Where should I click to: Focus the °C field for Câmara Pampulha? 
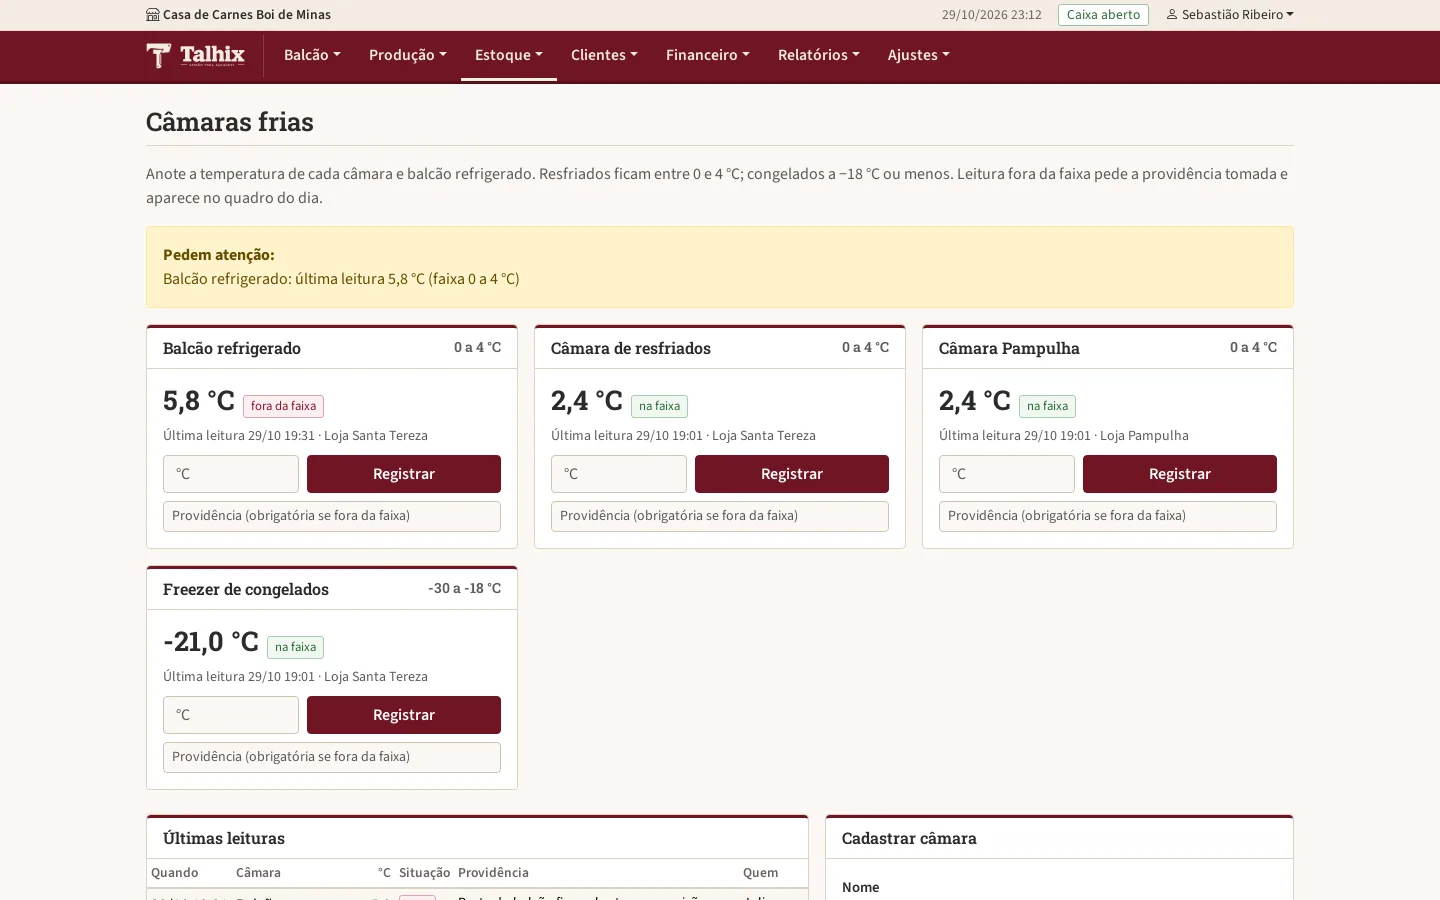(1007, 474)
